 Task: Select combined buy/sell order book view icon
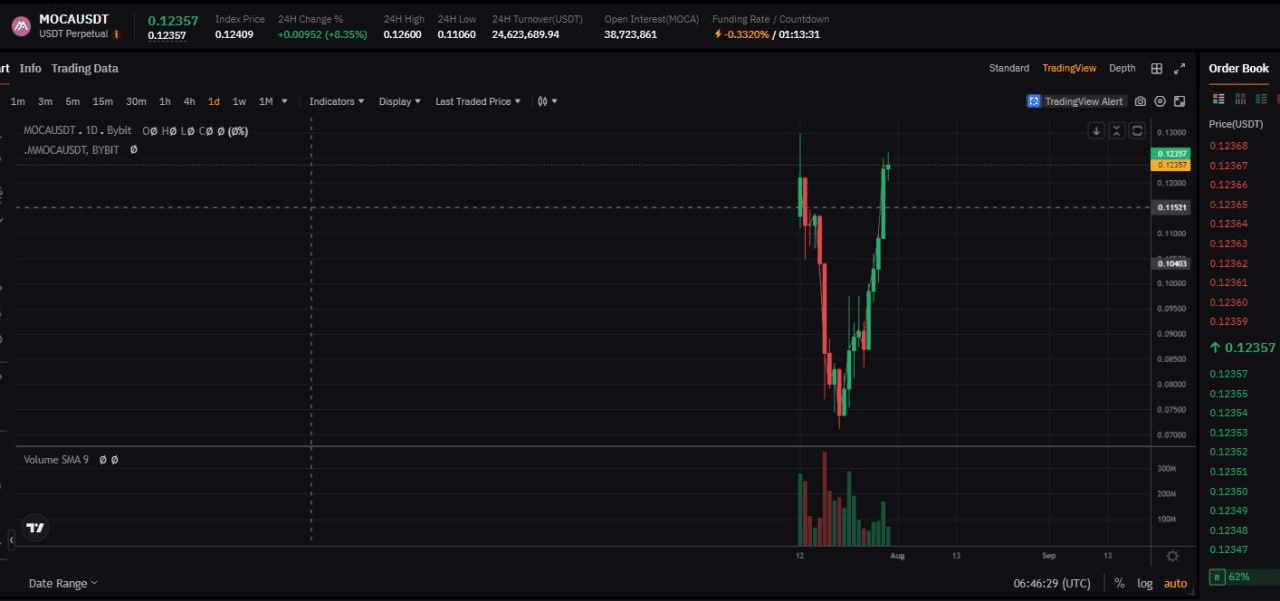coord(1218,99)
